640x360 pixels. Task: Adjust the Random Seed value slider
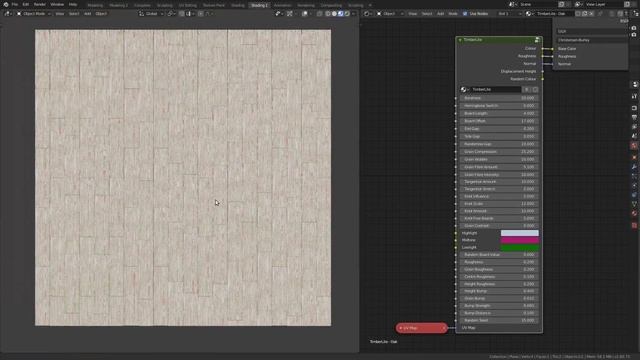499,320
